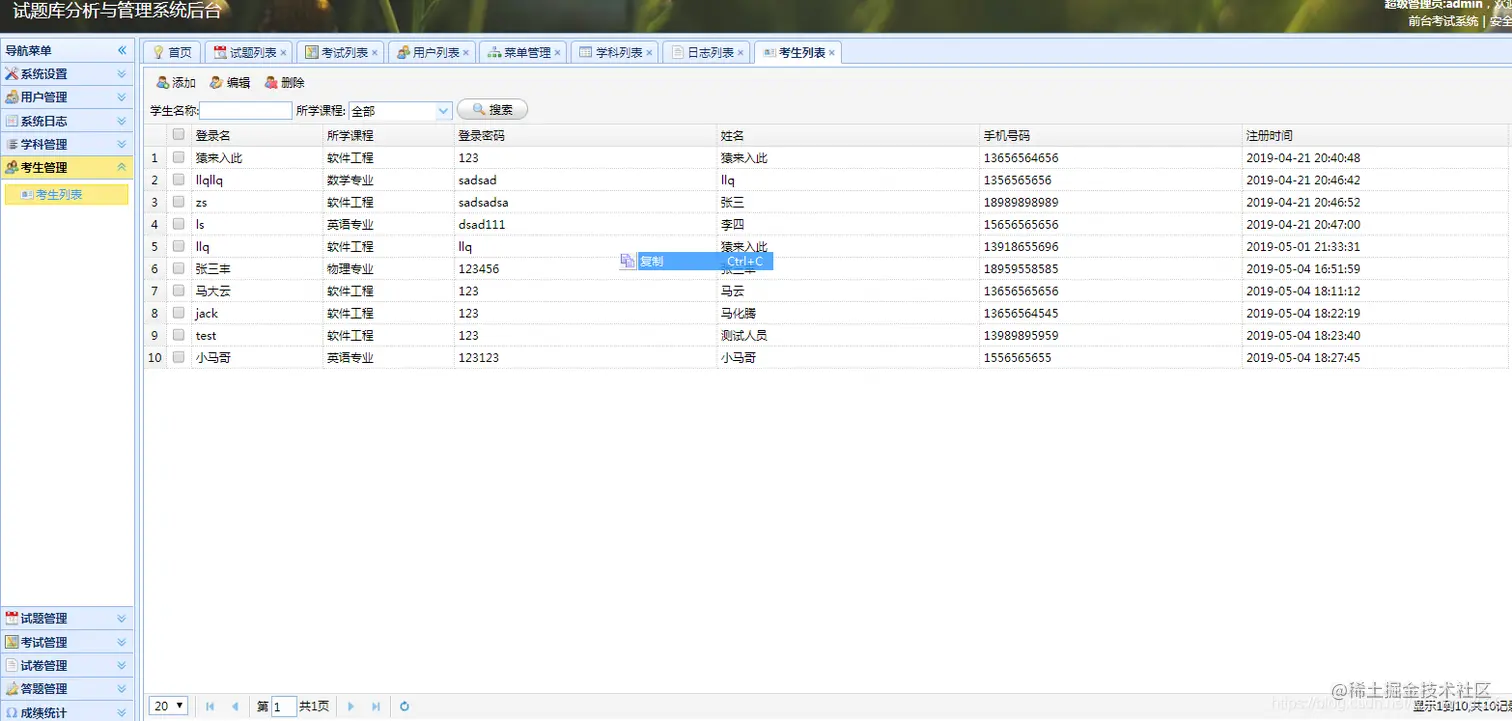Close the 考生列表 tab
Viewport: 1512px width, 721px height.
[x=832, y=53]
